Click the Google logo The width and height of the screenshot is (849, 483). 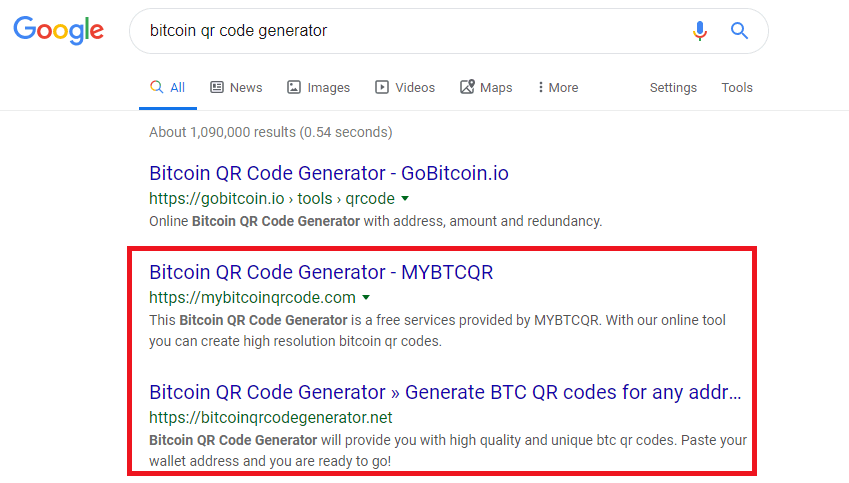(x=58, y=31)
